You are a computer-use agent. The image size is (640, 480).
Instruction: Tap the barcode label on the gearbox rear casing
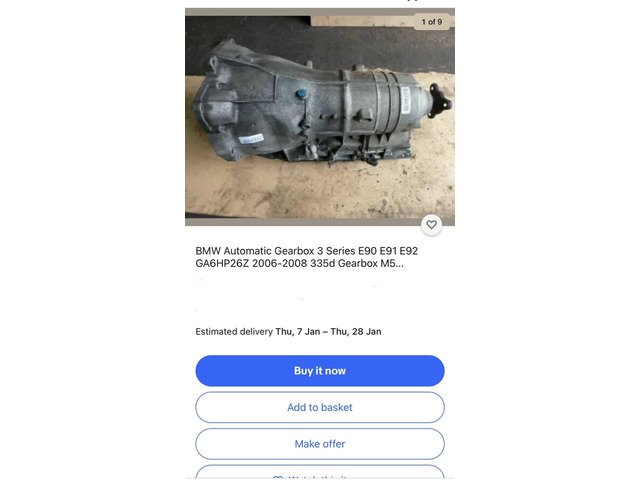click(x=406, y=100)
